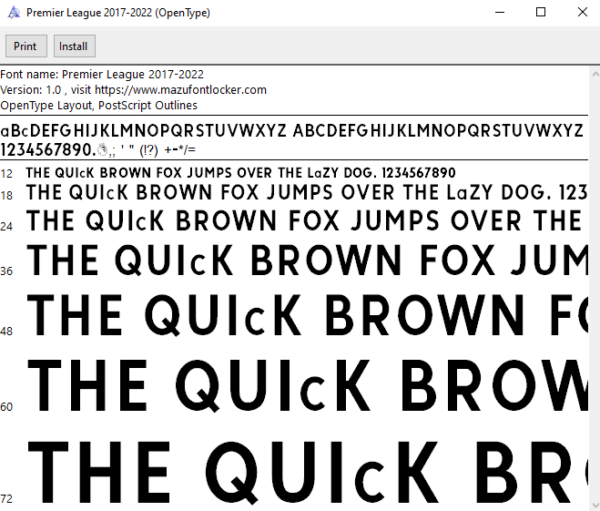
Task: Click the size 24 label
Action: [7, 226]
